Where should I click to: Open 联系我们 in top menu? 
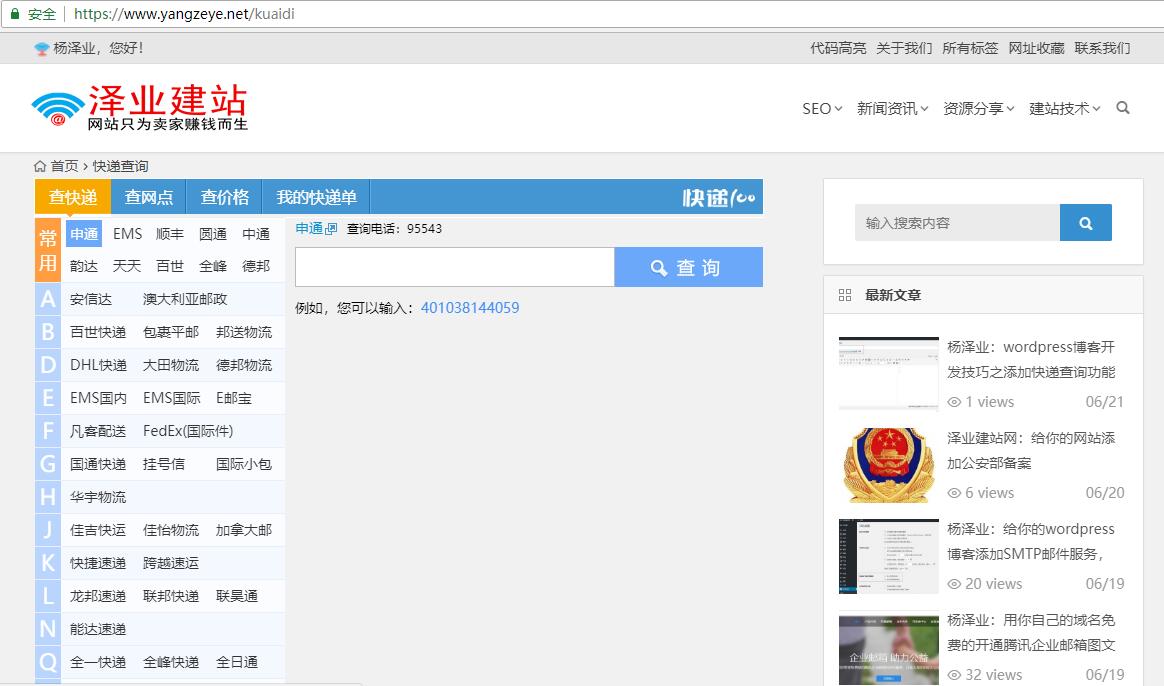coord(1102,48)
